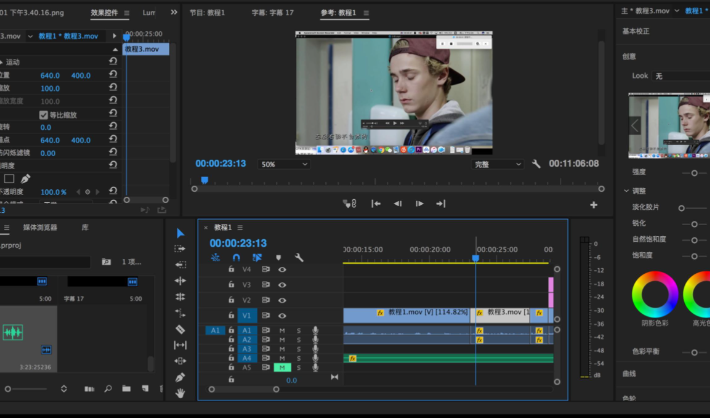Open the playback resolution dropdown
The image size is (710, 418).
(x=498, y=164)
